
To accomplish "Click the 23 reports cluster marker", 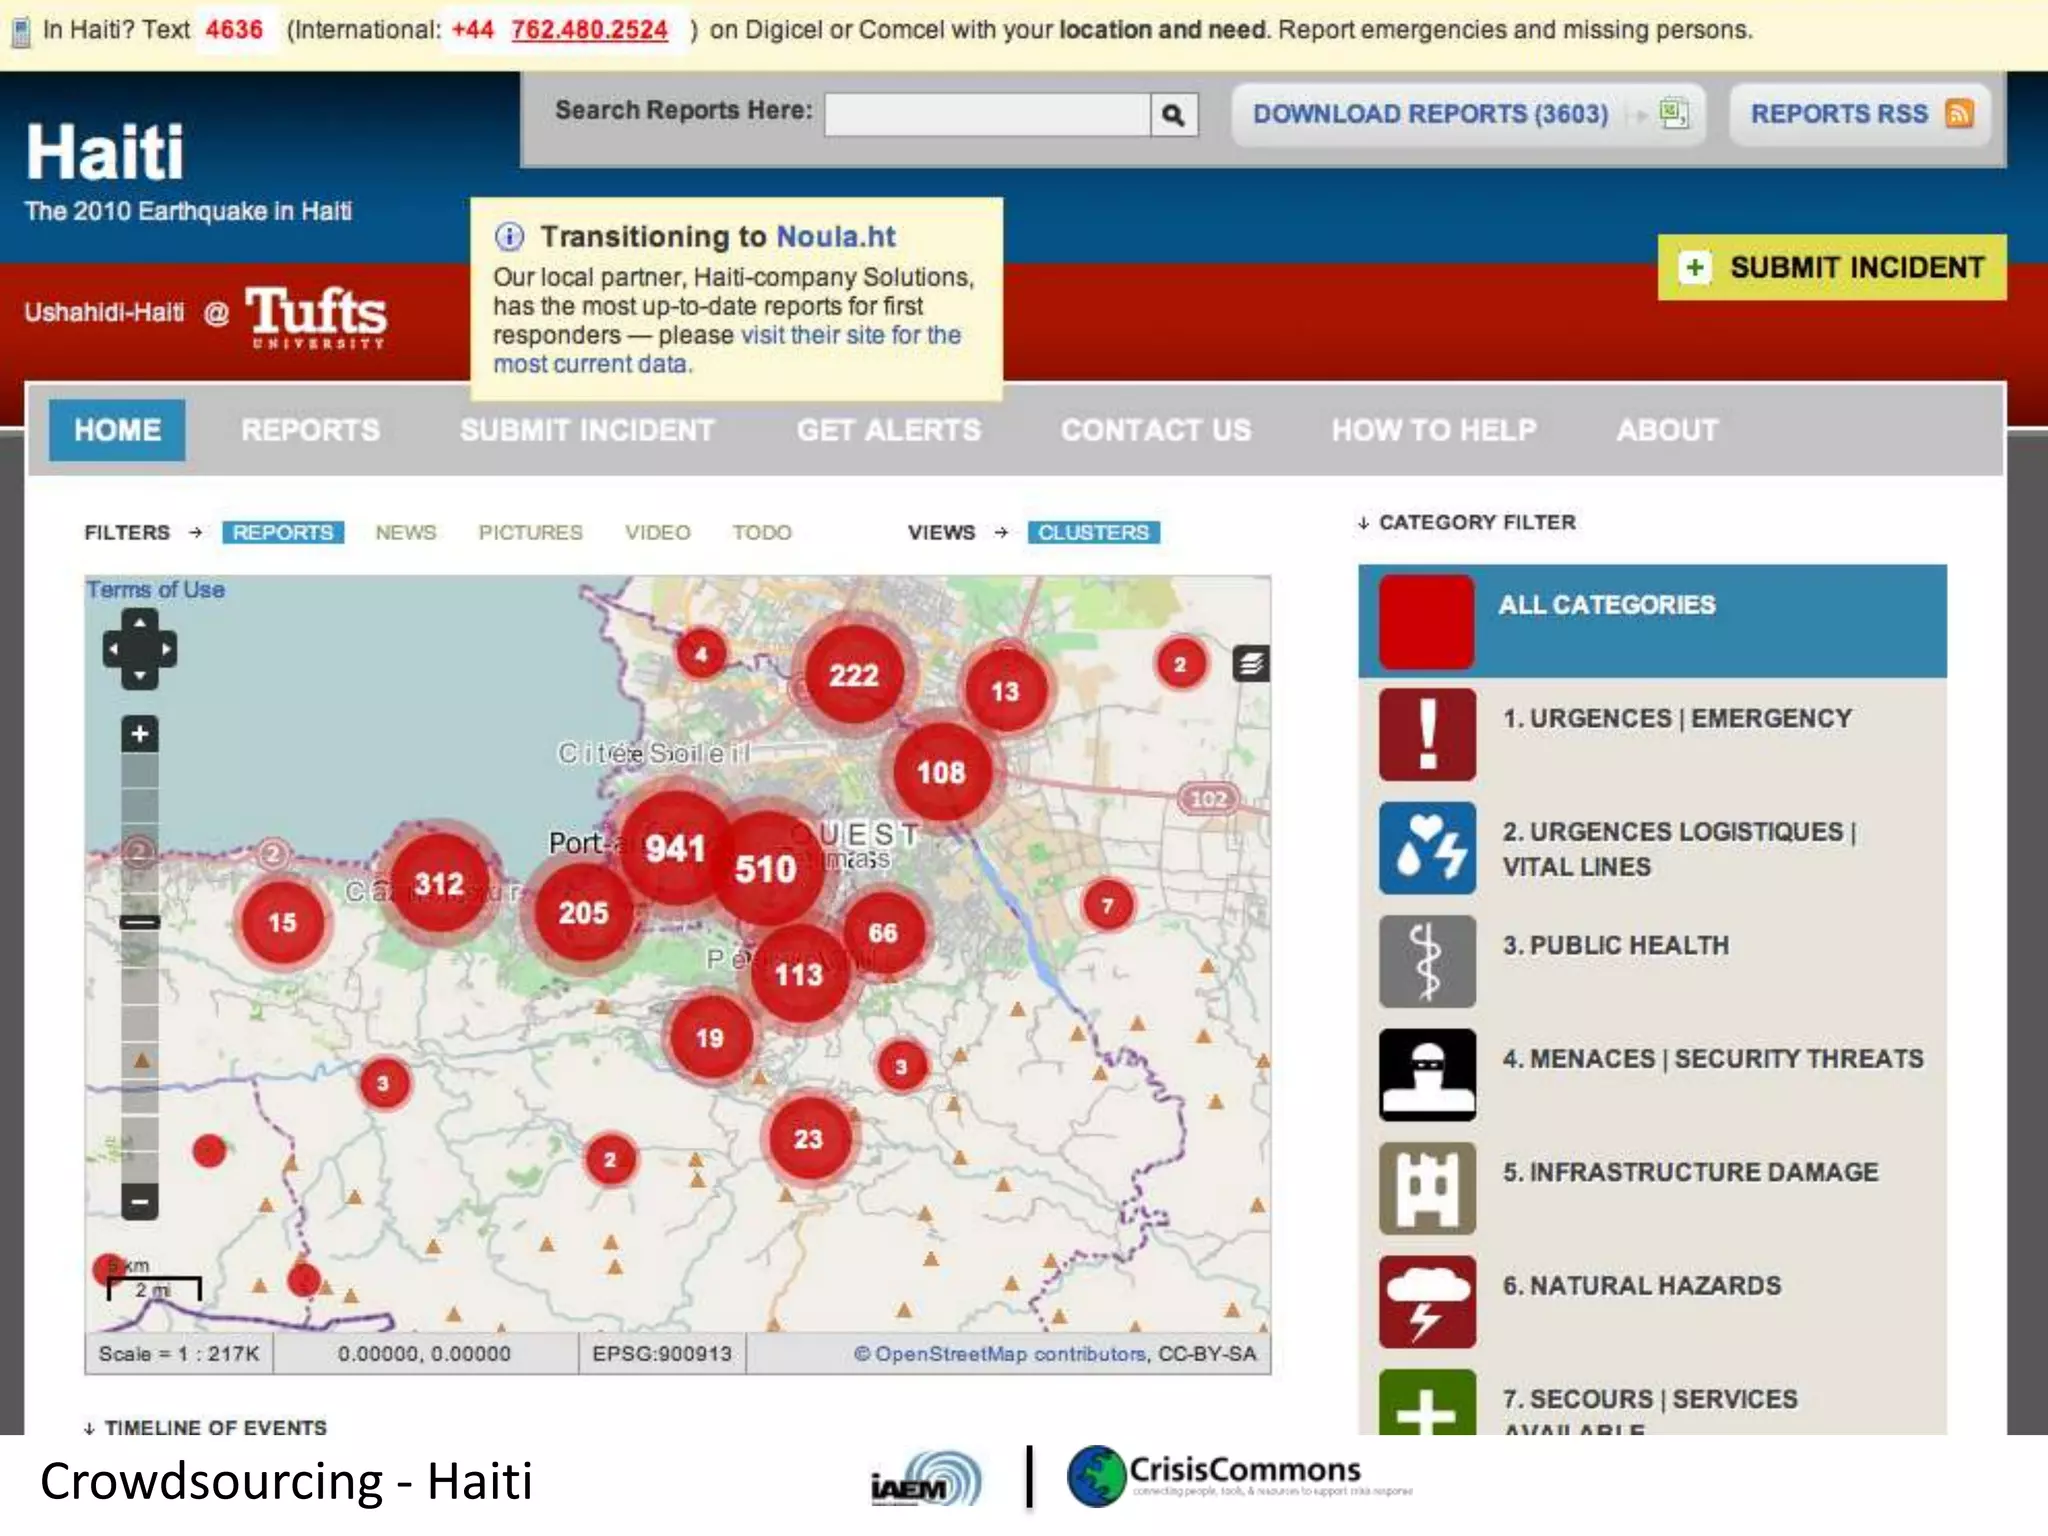I will point(808,1138).
